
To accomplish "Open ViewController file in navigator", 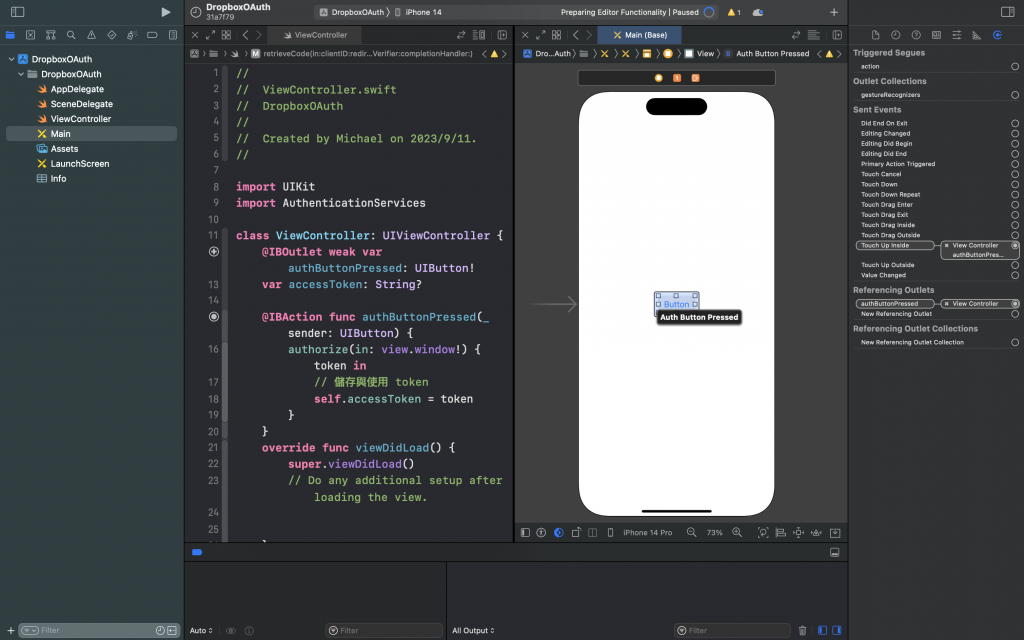I will tap(81, 119).
